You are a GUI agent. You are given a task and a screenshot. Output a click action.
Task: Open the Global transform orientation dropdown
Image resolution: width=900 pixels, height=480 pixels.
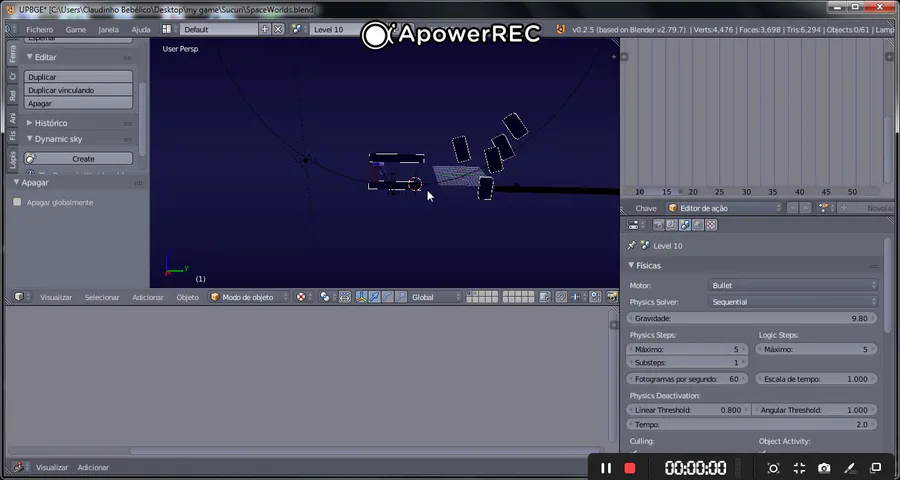(435, 297)
